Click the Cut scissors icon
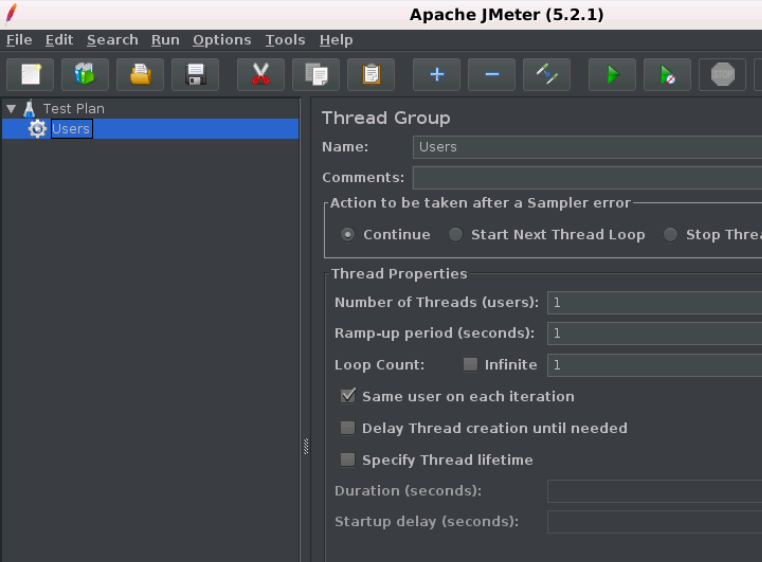The height and width of the screenshot is (562, 762). coord(260,74)
